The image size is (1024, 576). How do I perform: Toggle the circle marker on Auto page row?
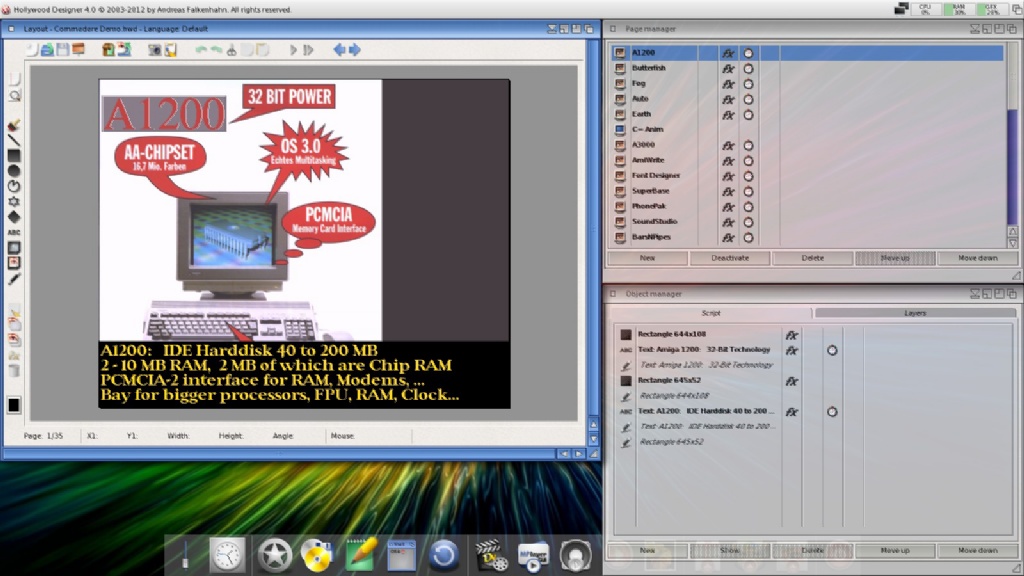tap(748, 99)
